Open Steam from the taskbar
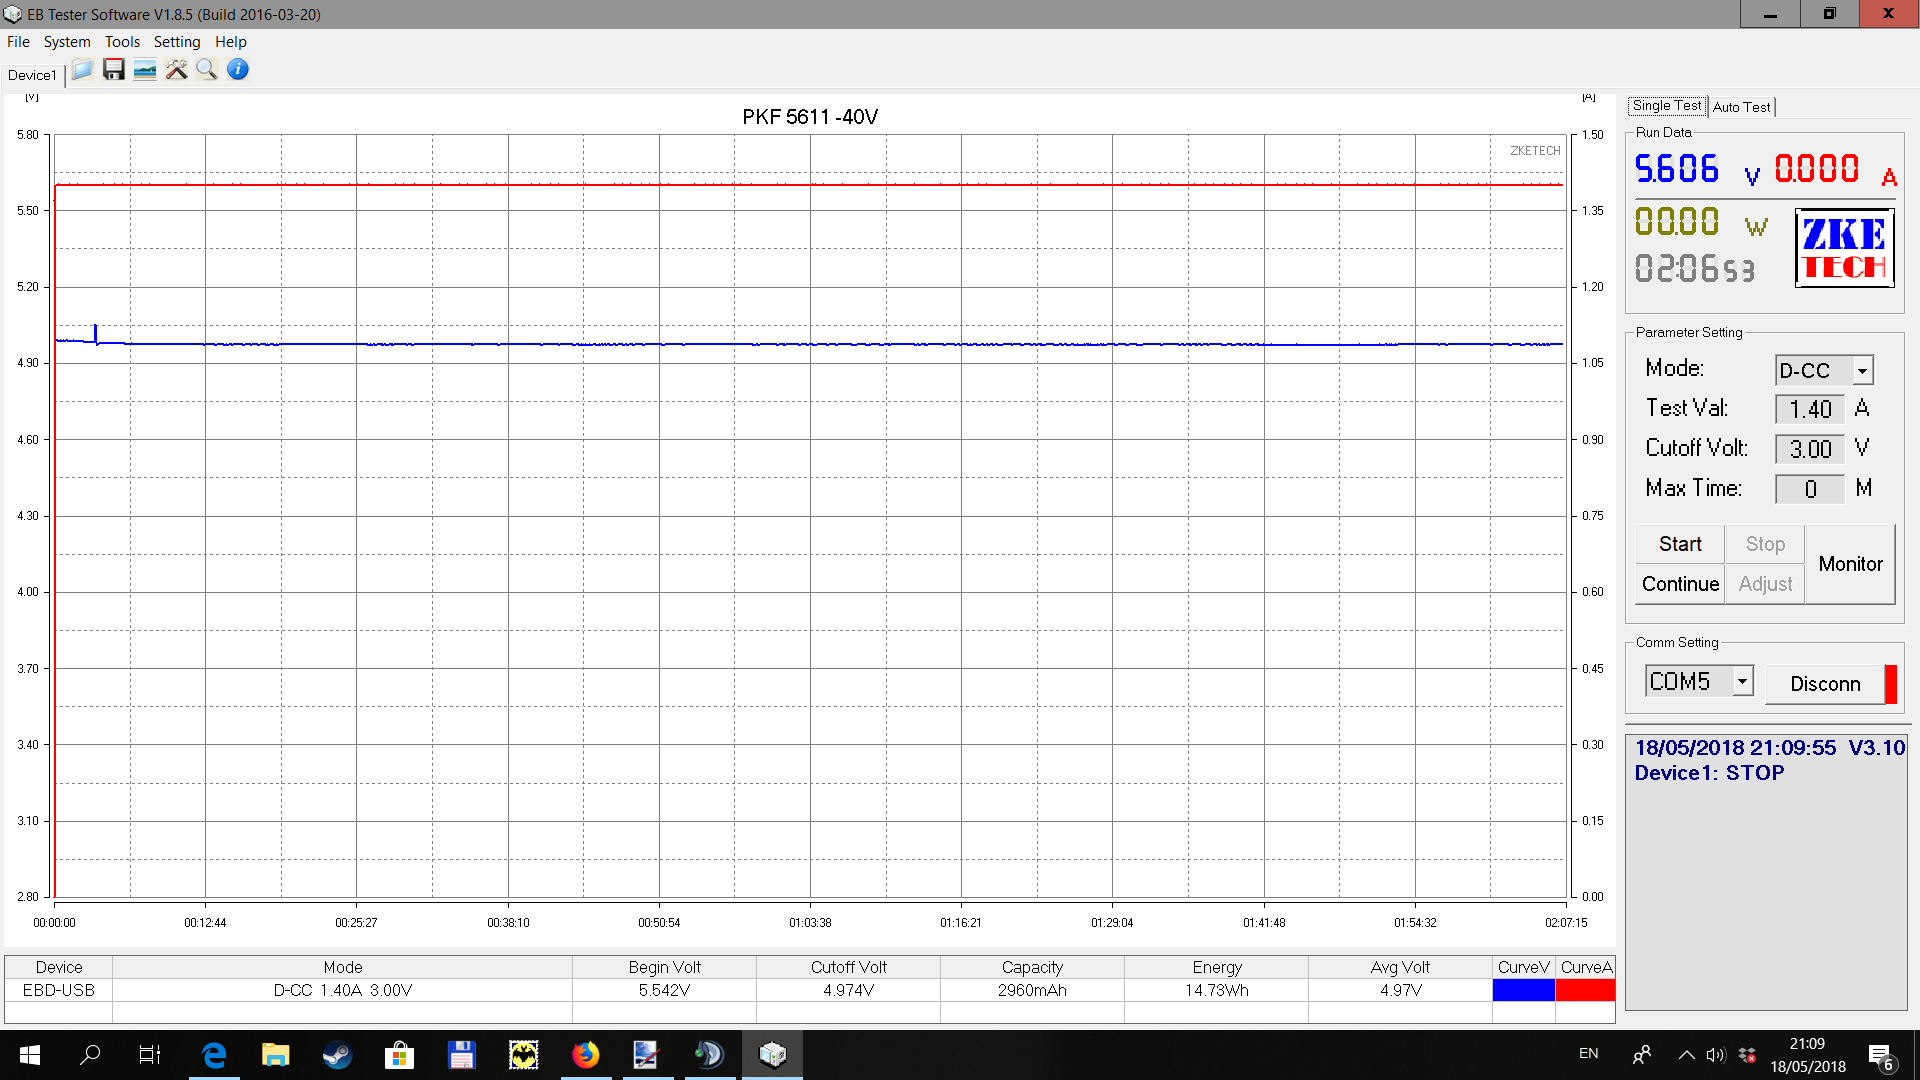 (x=337, y=1054)
